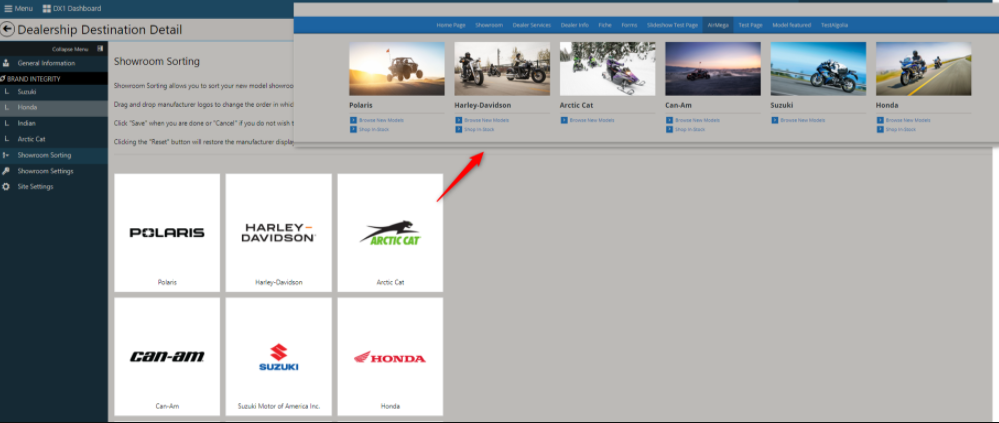Select the highlighted AirMega navigation tab
The height and width of the screenshot is (423, 999).
coord(717,25)
